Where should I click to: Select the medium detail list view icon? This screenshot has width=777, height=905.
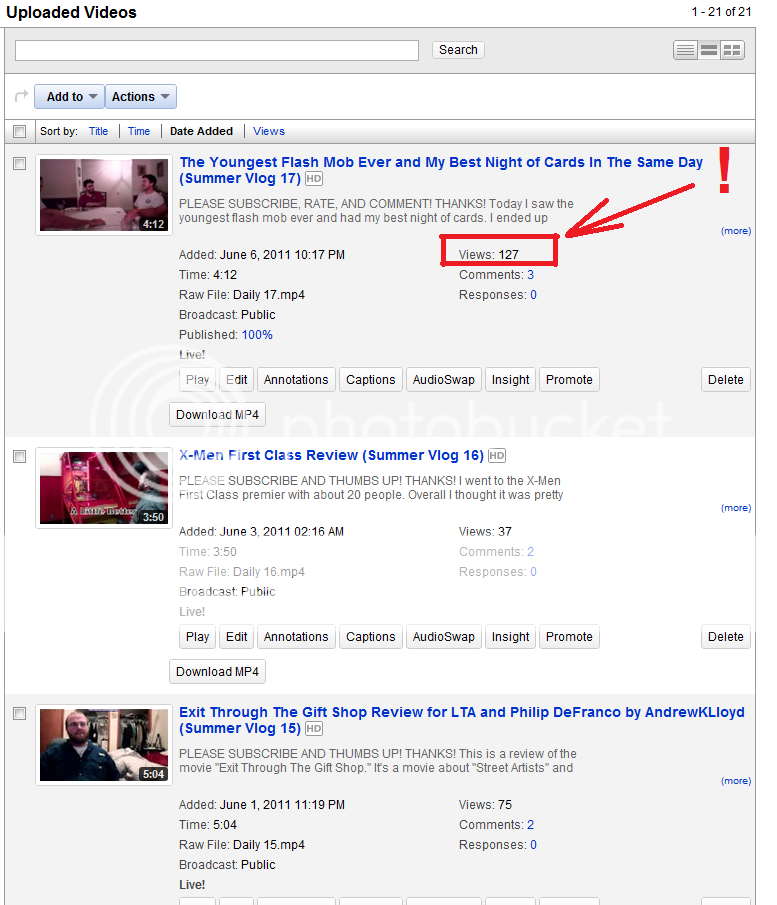[x=709, y=50]
